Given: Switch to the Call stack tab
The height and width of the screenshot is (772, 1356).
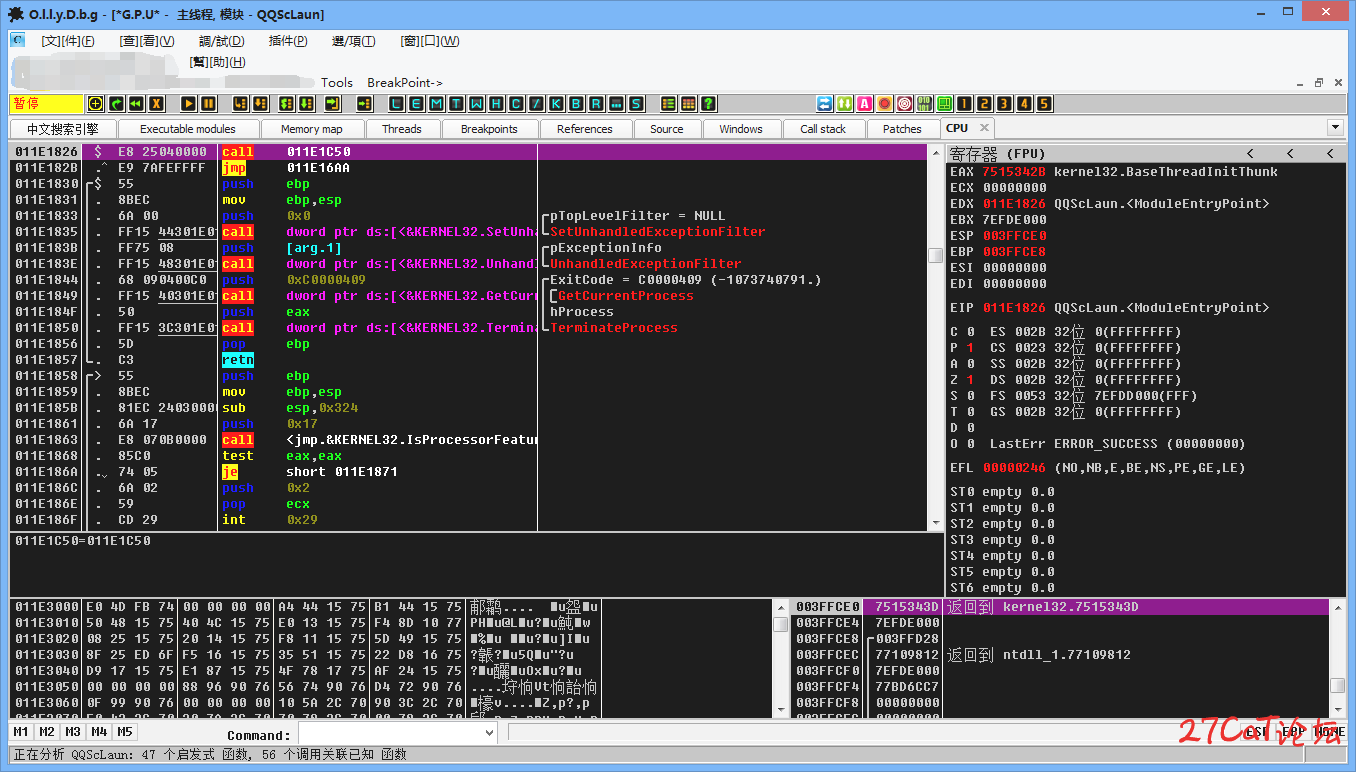Looking at the screenshot, I should (x=823, y=129).
